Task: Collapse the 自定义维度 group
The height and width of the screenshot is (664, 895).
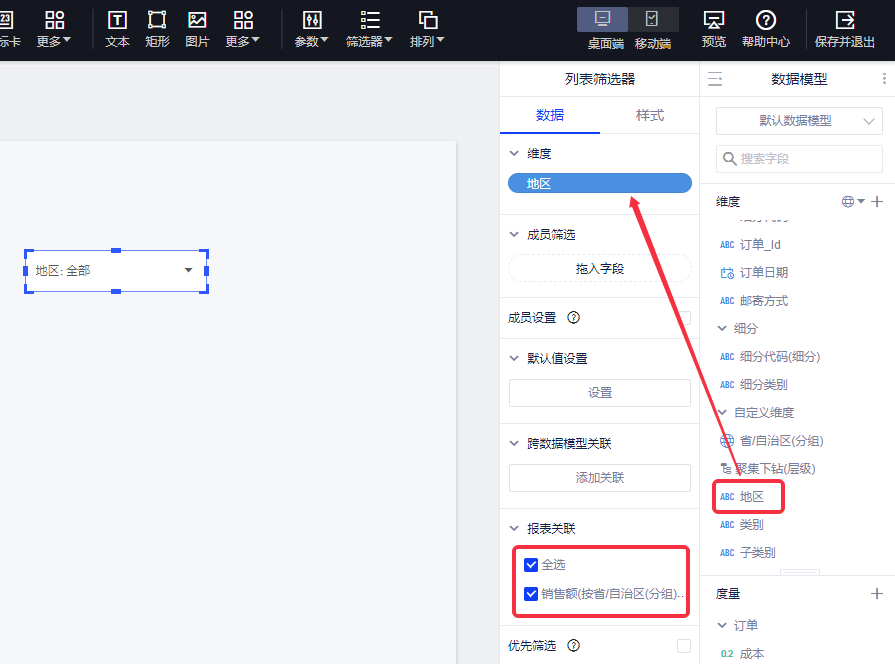Action: (x=723, y=412)
